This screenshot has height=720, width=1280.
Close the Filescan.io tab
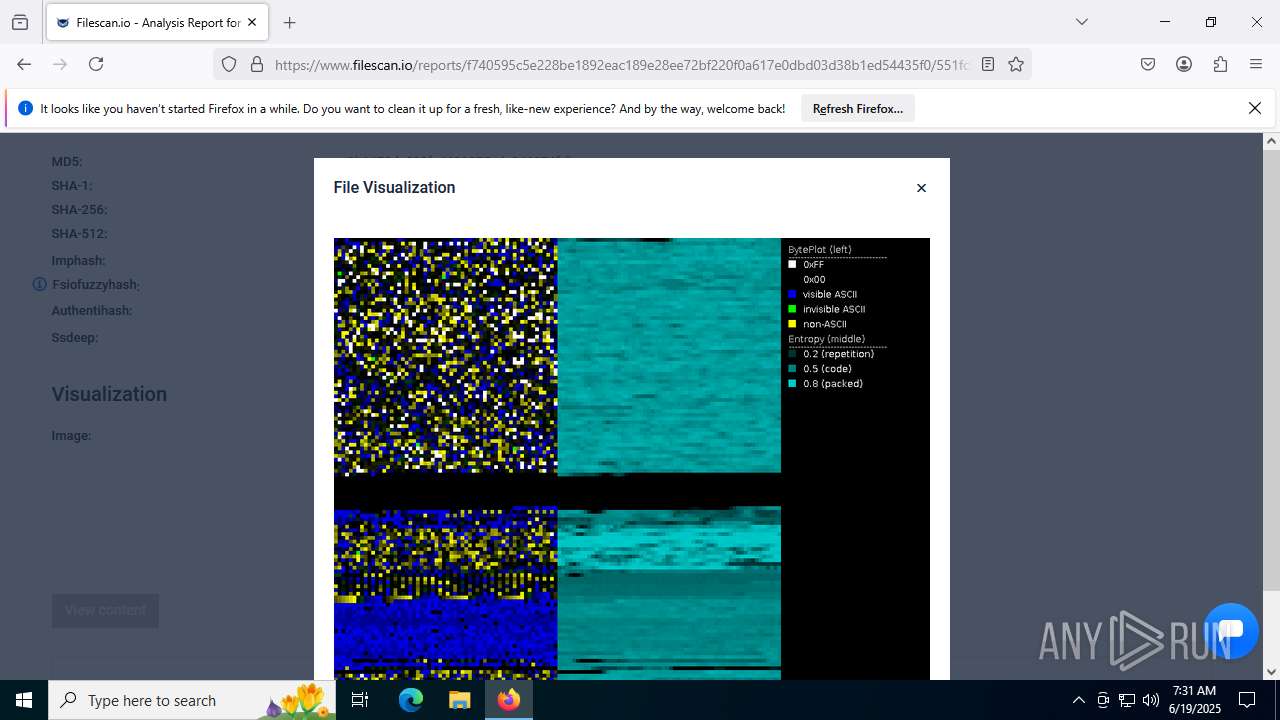tap(252, 22)
